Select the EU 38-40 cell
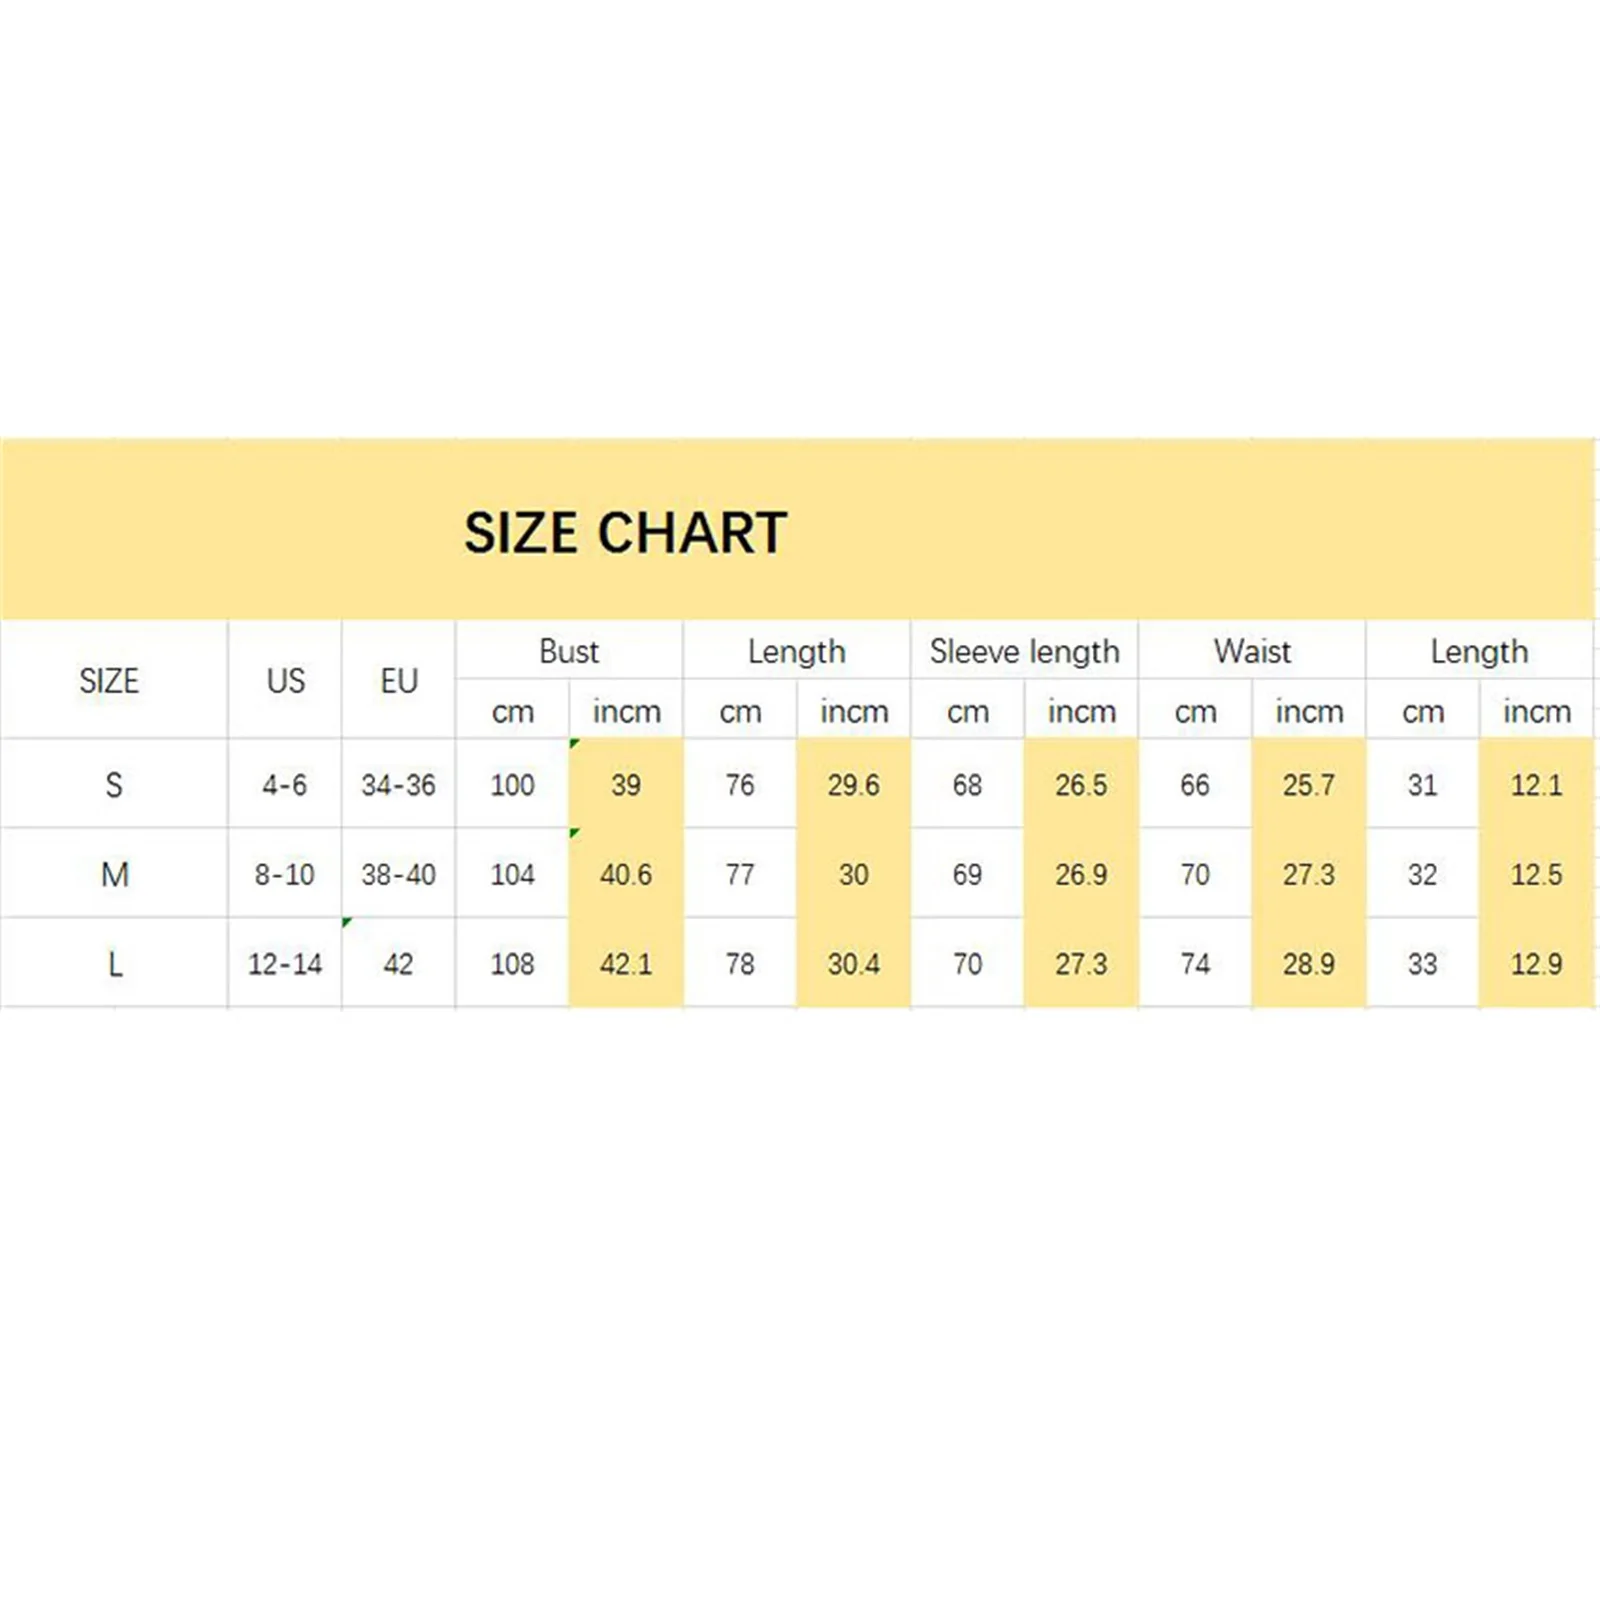 coord(398,875)
